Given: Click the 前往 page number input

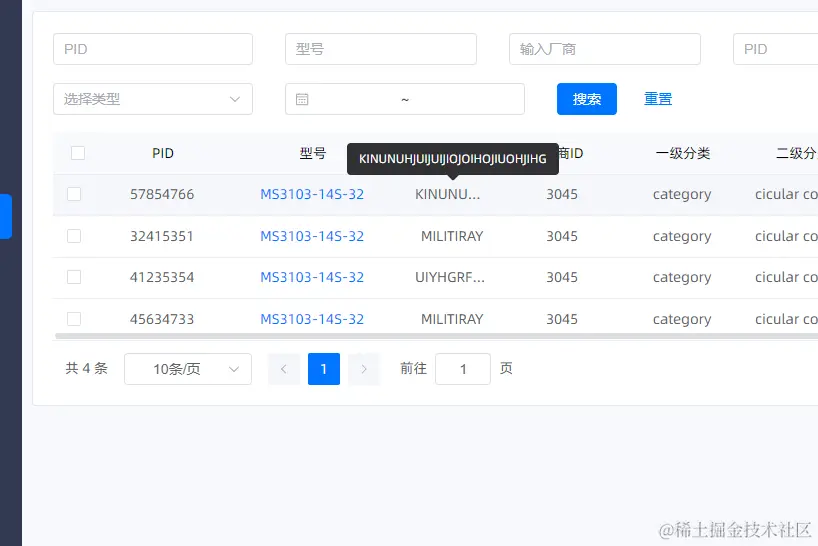Looking at the screenshot, I should click(x=463, y=369).
